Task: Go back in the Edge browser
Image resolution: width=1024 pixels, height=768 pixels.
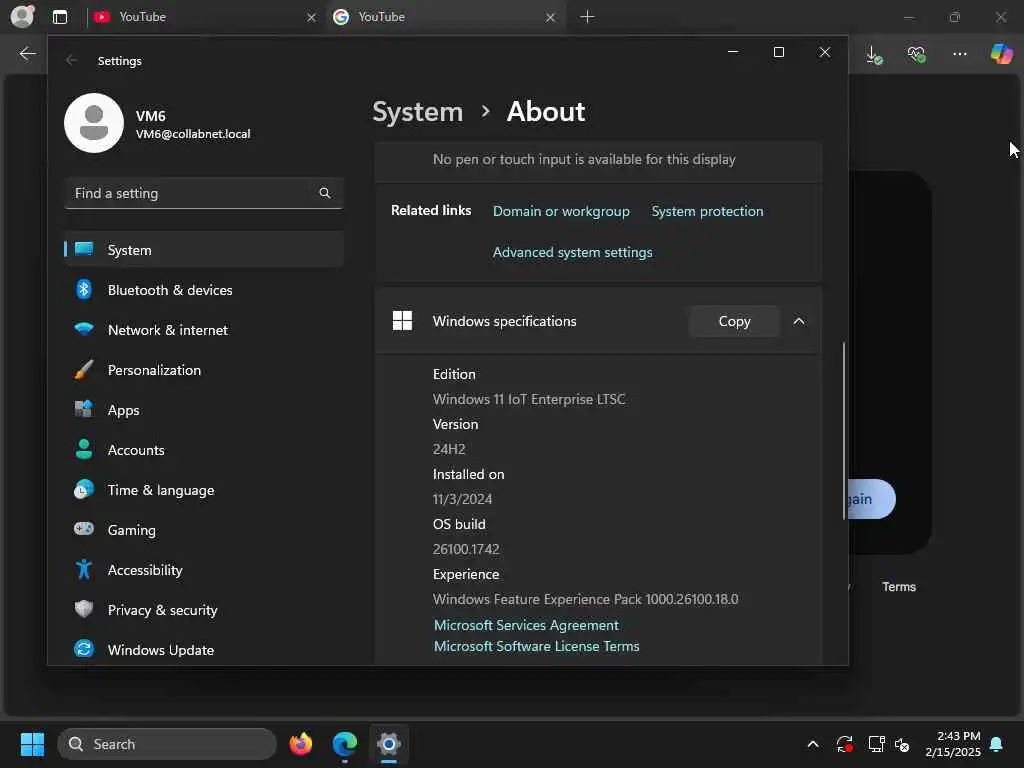Action: pos(27,54)
